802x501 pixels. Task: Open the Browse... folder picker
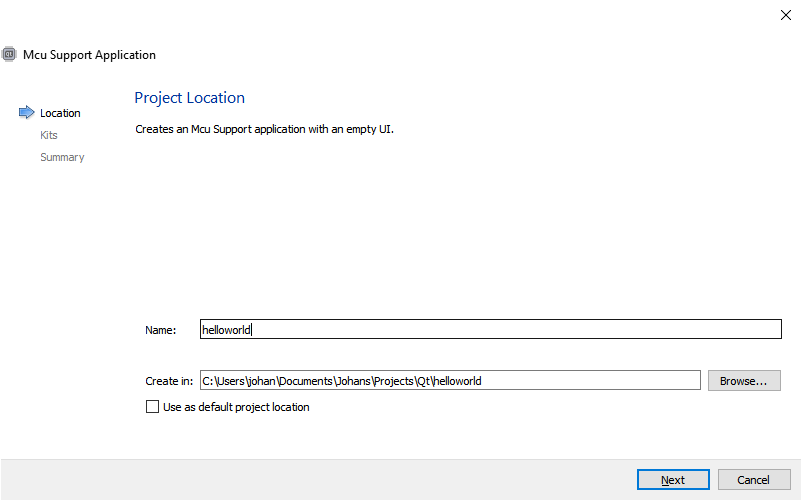(x=743, y=380)
